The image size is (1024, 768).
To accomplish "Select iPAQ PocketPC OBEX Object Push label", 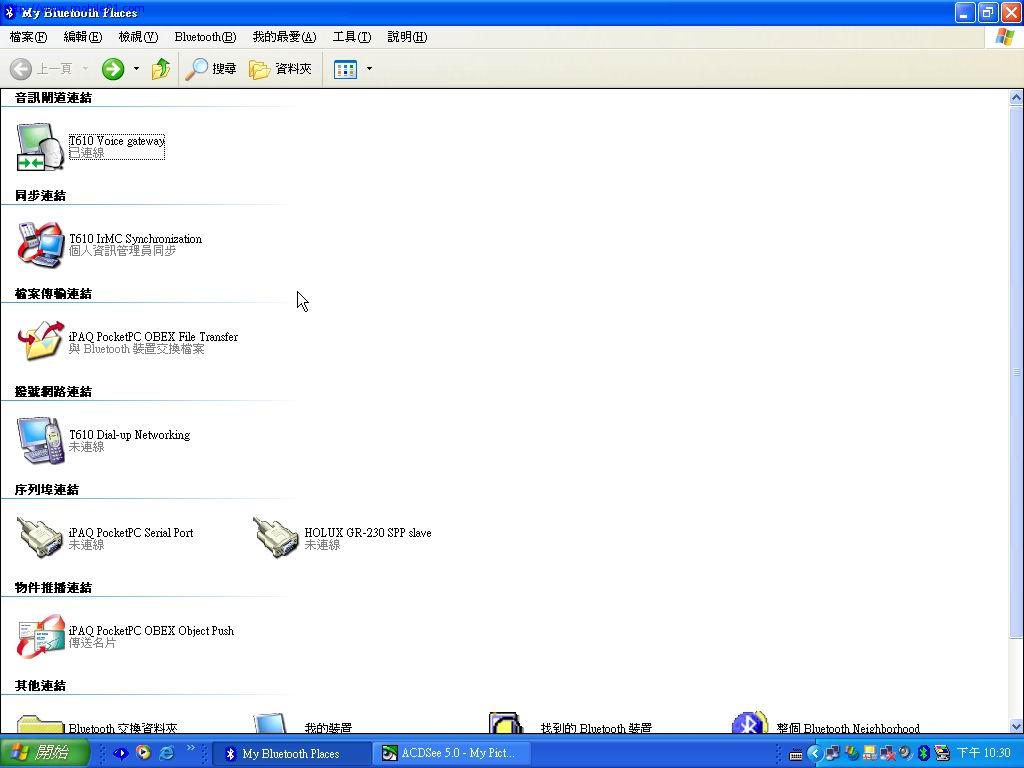I will 152,630.
